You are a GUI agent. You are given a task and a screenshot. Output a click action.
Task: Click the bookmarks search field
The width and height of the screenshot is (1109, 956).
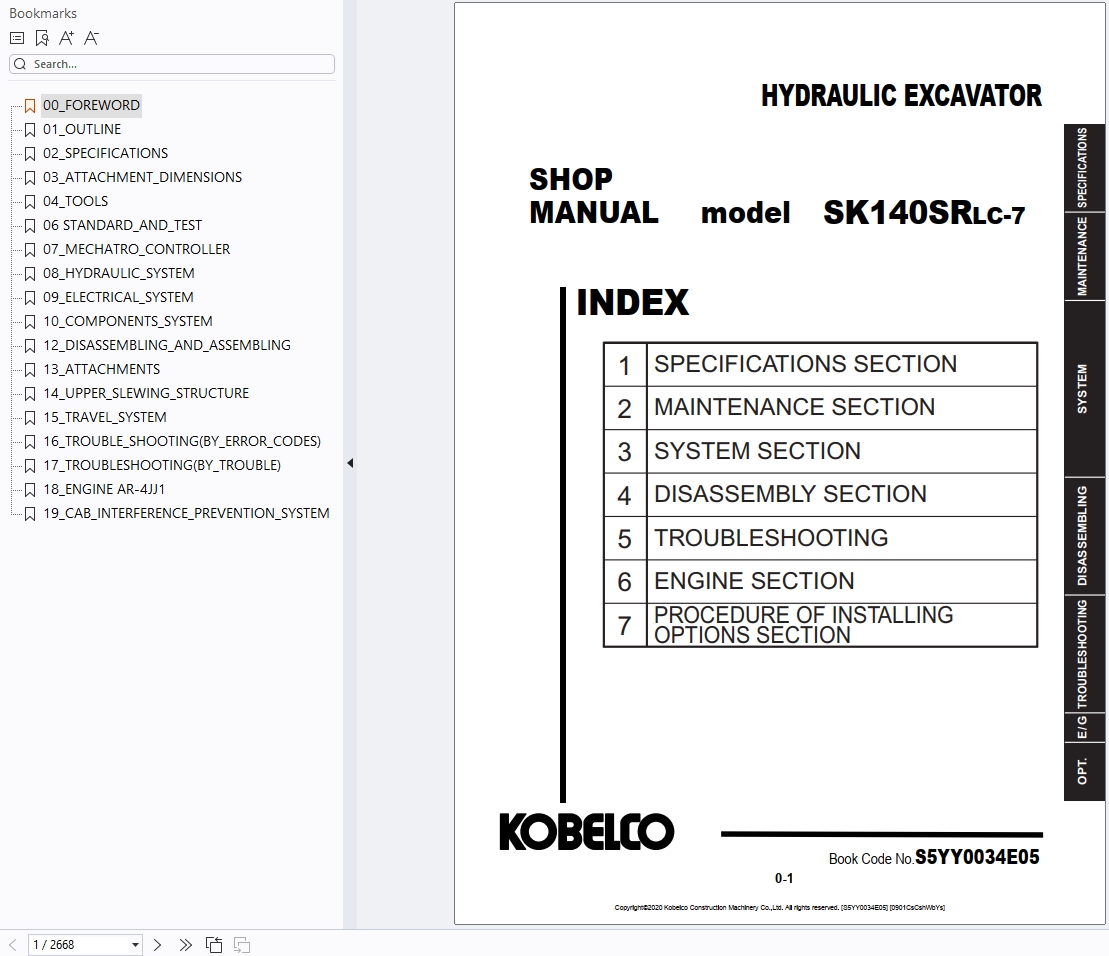[x=172, y=64]
